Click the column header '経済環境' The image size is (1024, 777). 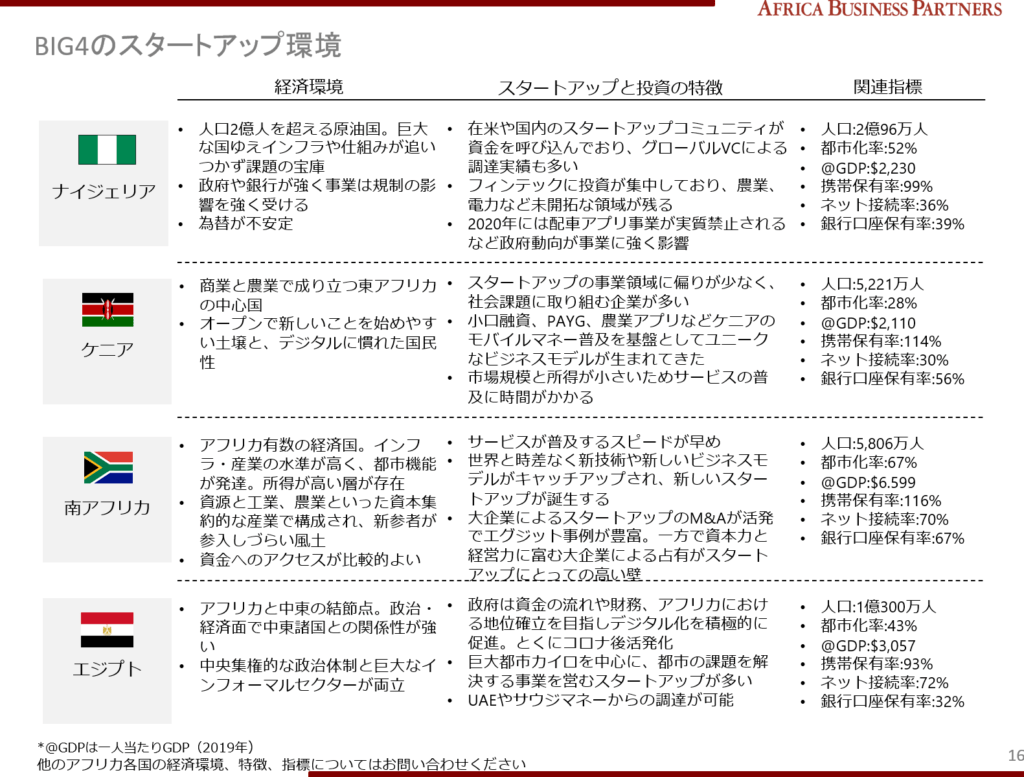pos(309,87)
